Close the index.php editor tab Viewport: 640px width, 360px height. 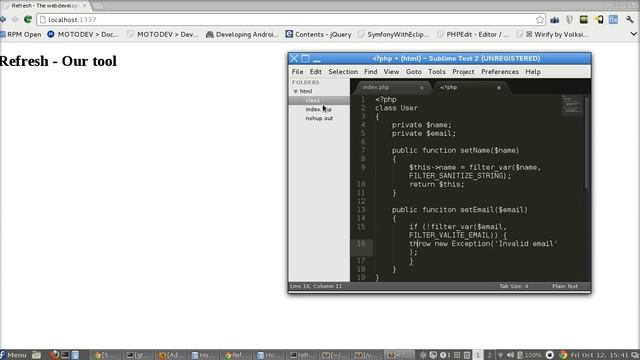pyautogui.click(x=422, y=87)
